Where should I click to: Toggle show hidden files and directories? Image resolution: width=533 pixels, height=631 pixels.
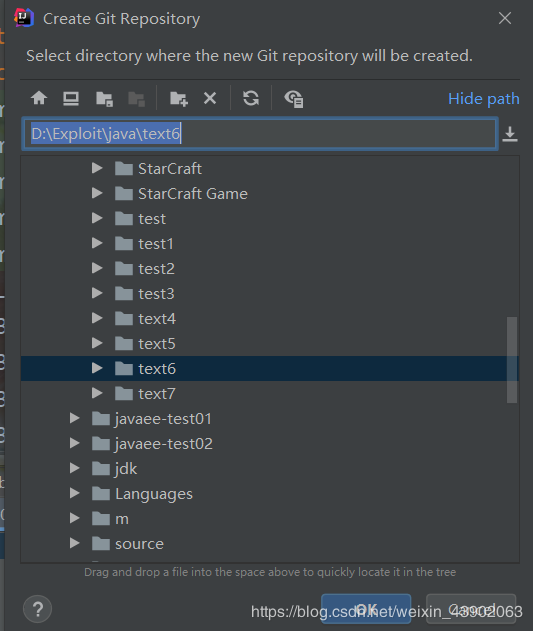(294, 99)
